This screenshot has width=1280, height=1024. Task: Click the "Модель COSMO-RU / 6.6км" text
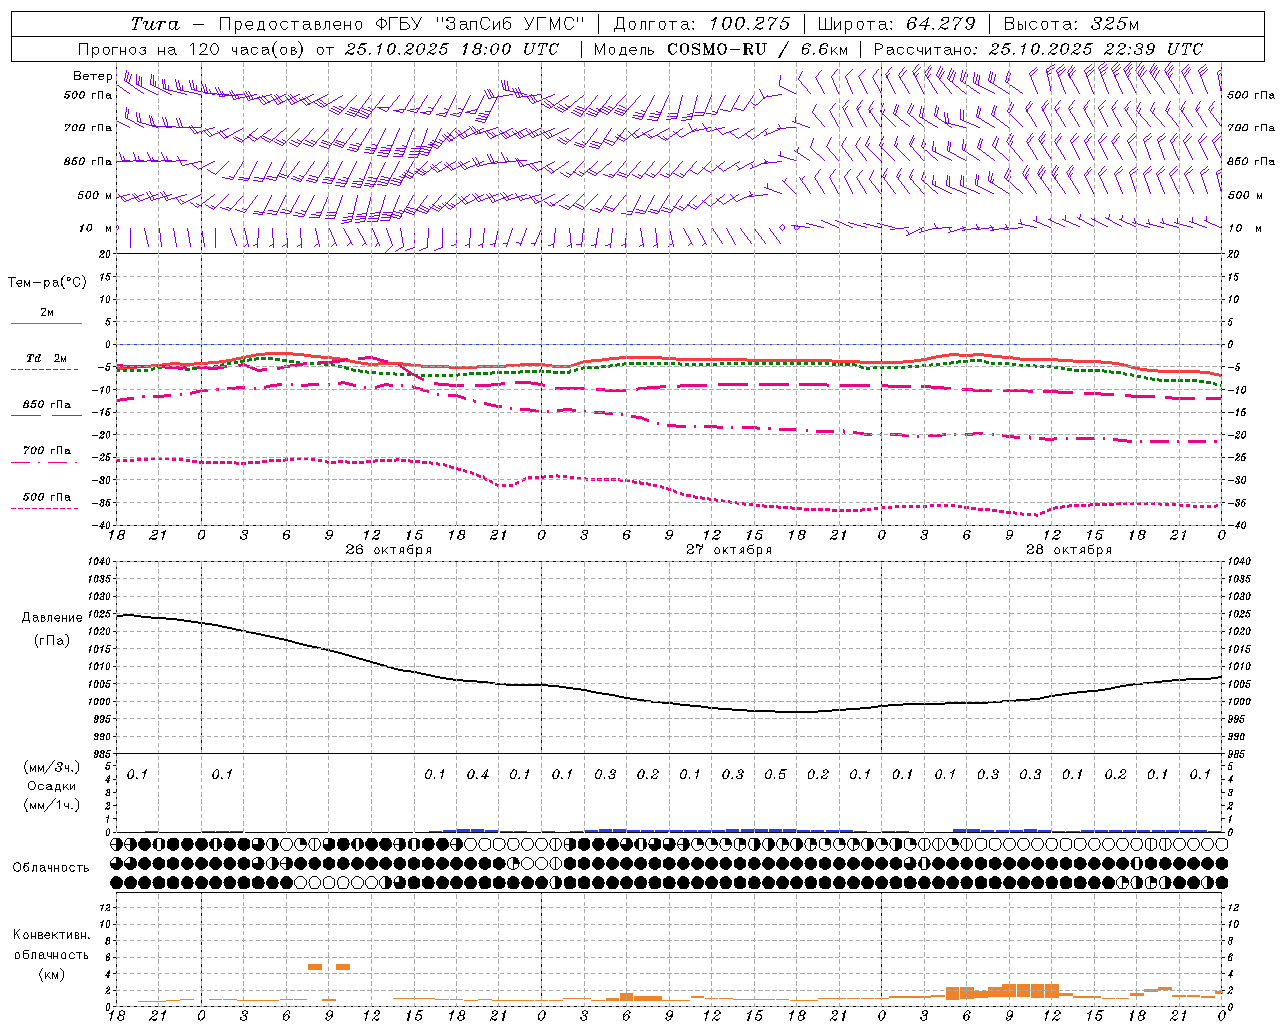pos(721,49)
